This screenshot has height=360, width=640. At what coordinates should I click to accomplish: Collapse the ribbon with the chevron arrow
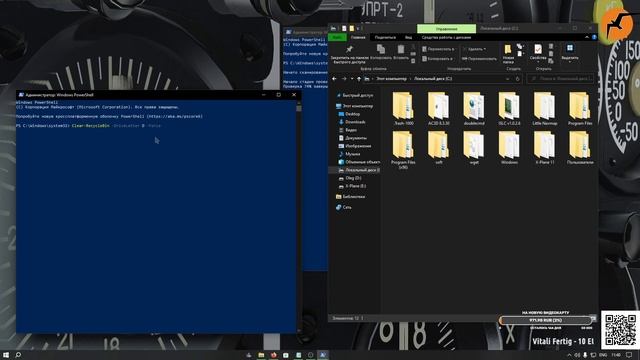click(587, 37)
